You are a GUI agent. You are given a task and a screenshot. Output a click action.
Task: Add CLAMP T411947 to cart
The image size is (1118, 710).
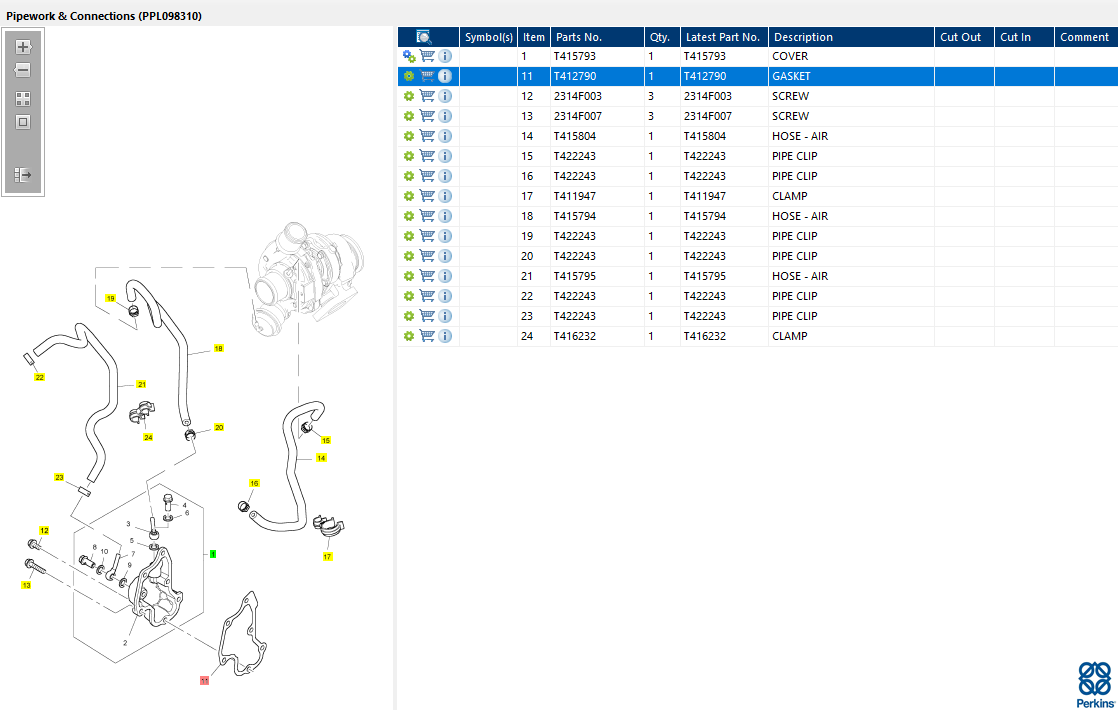427,195
